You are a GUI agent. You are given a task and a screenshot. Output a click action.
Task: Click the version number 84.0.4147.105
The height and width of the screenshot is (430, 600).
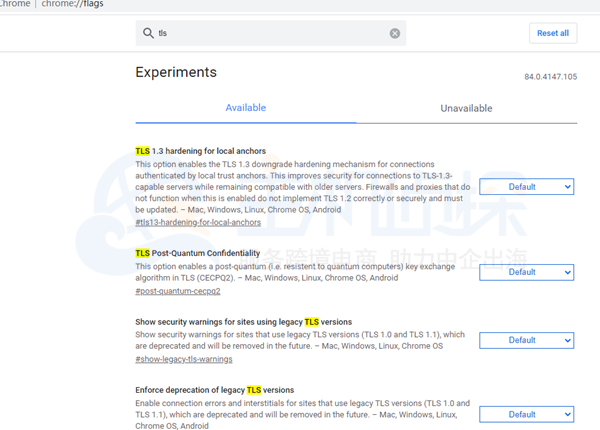coord(550,77)
